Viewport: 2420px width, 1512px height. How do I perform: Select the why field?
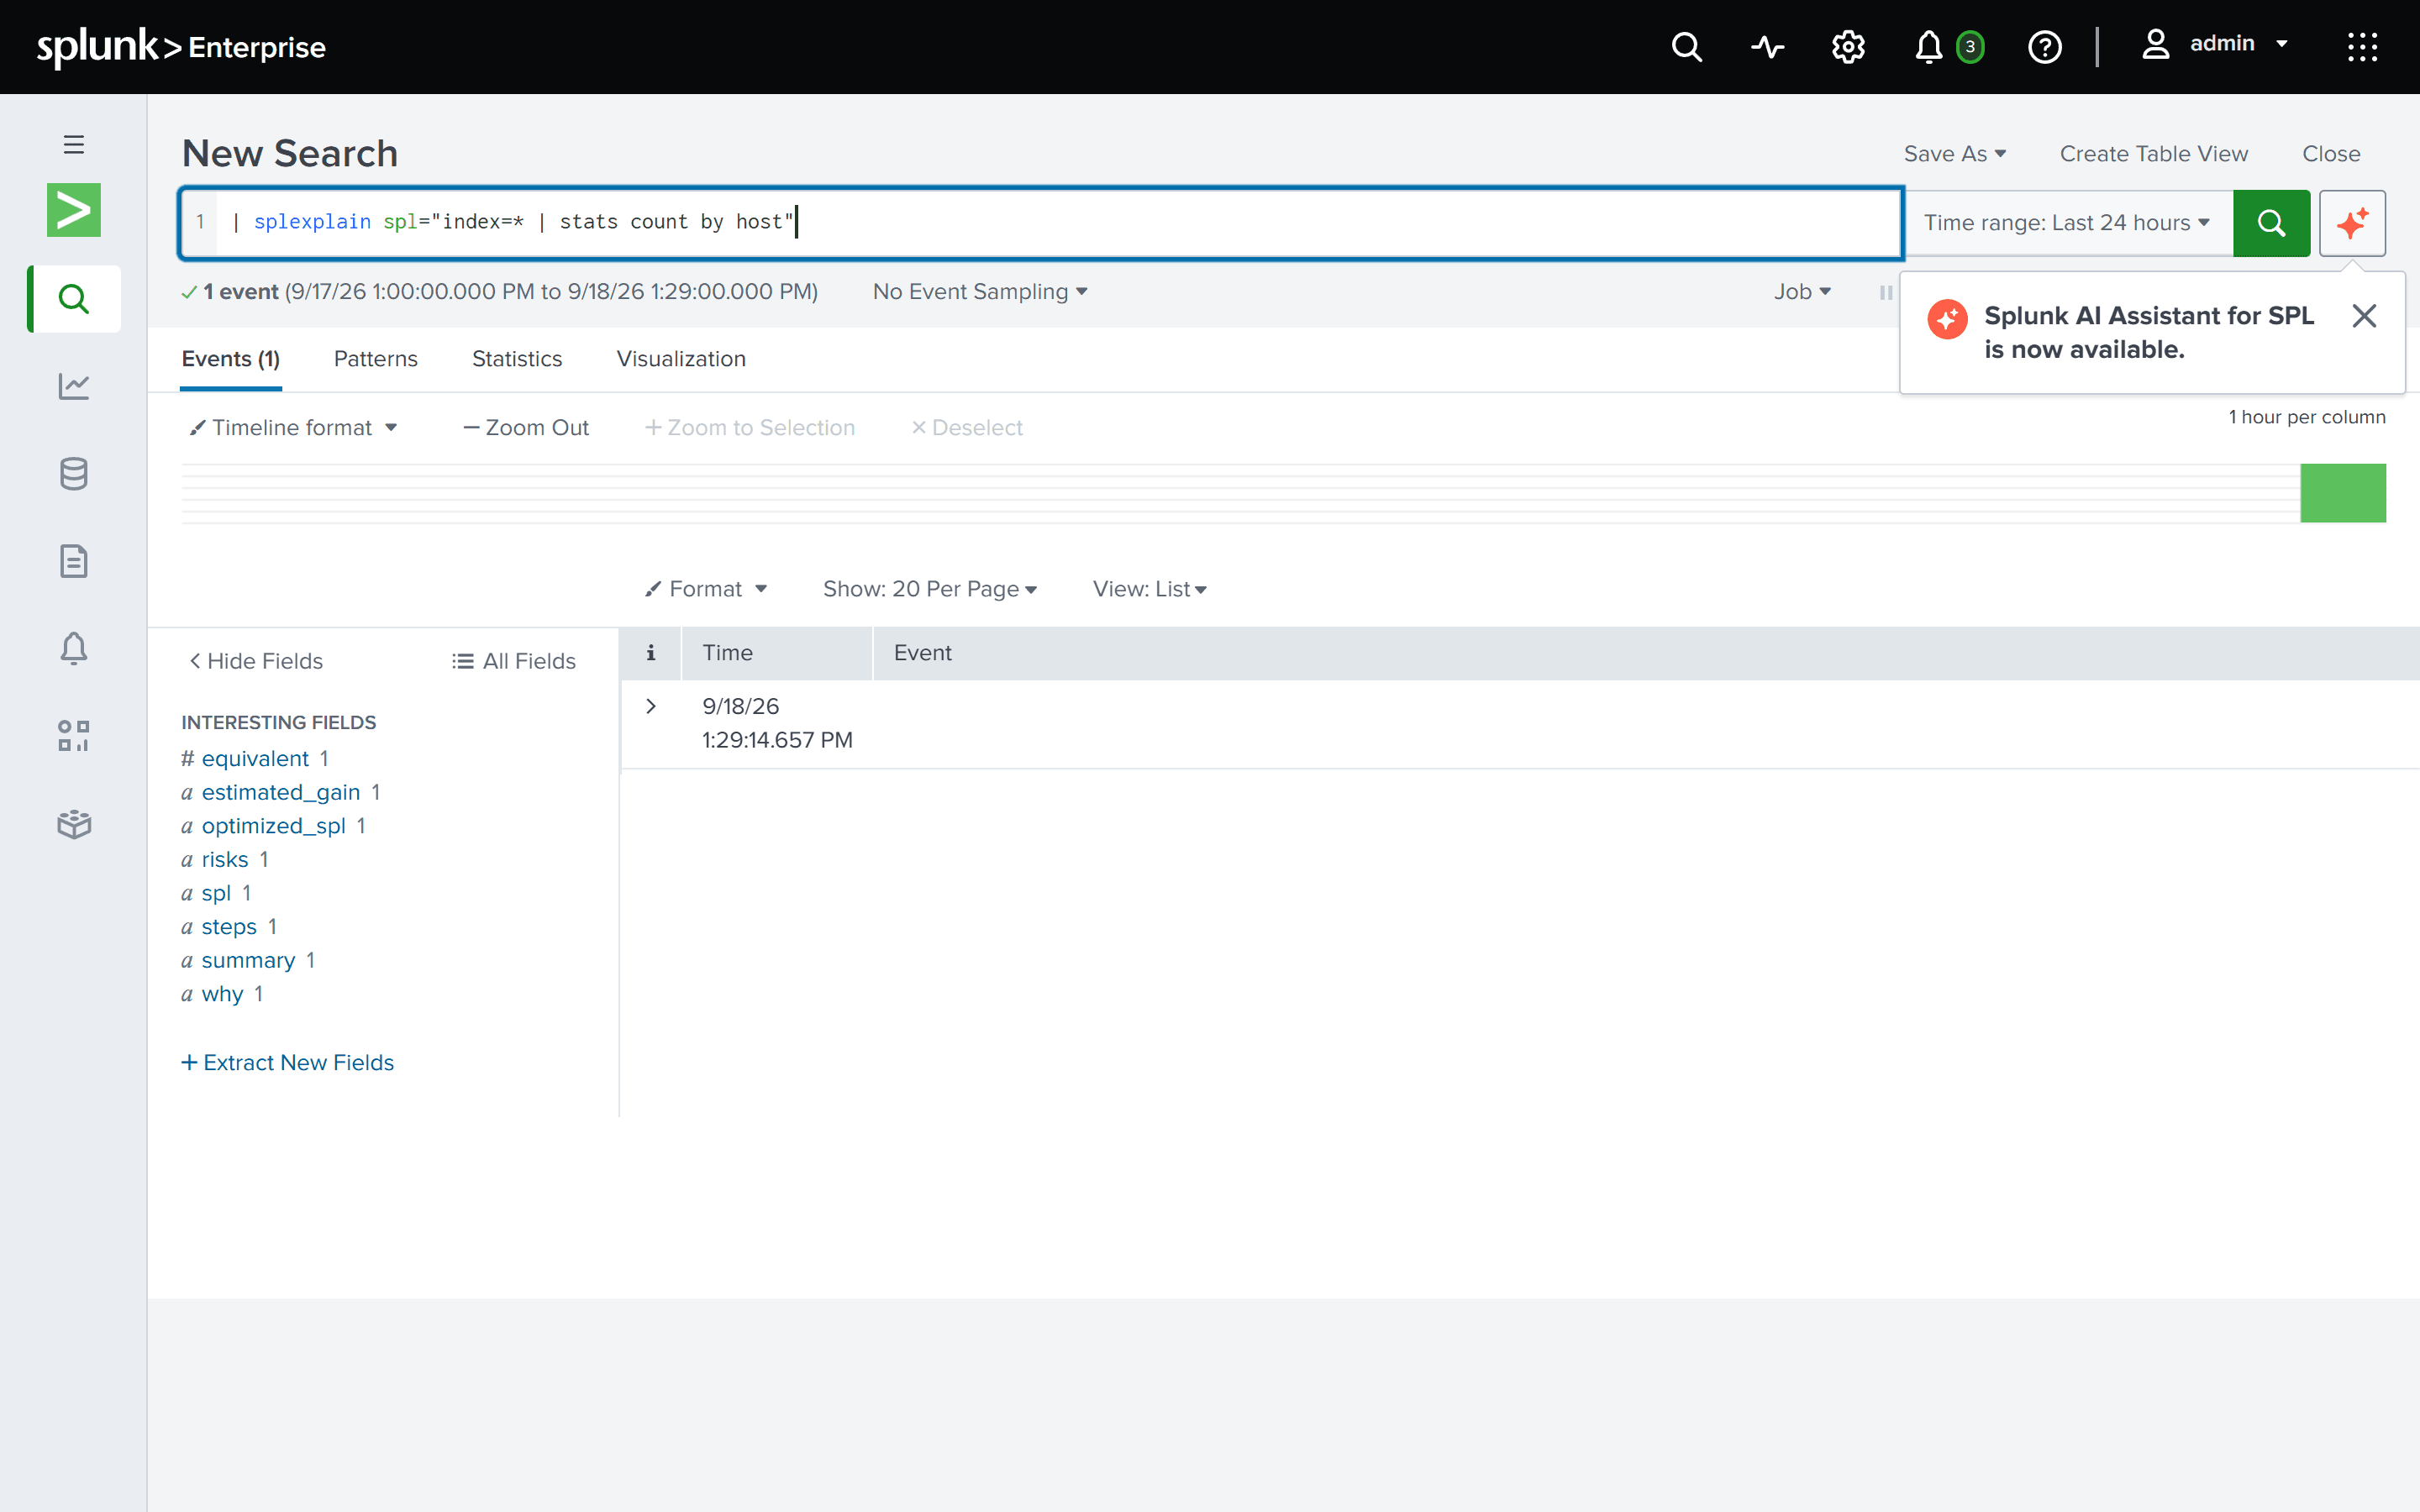point(222,994)
